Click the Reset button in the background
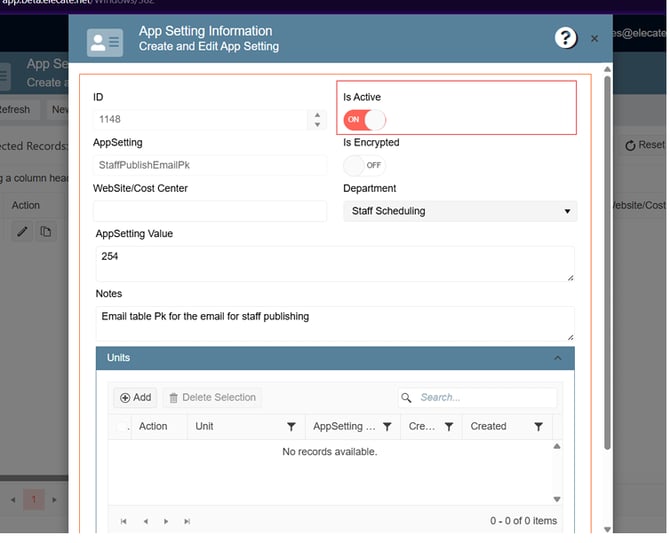Image resolution: width=670 pixels, height=543 pixels. (x=644, y=145)
